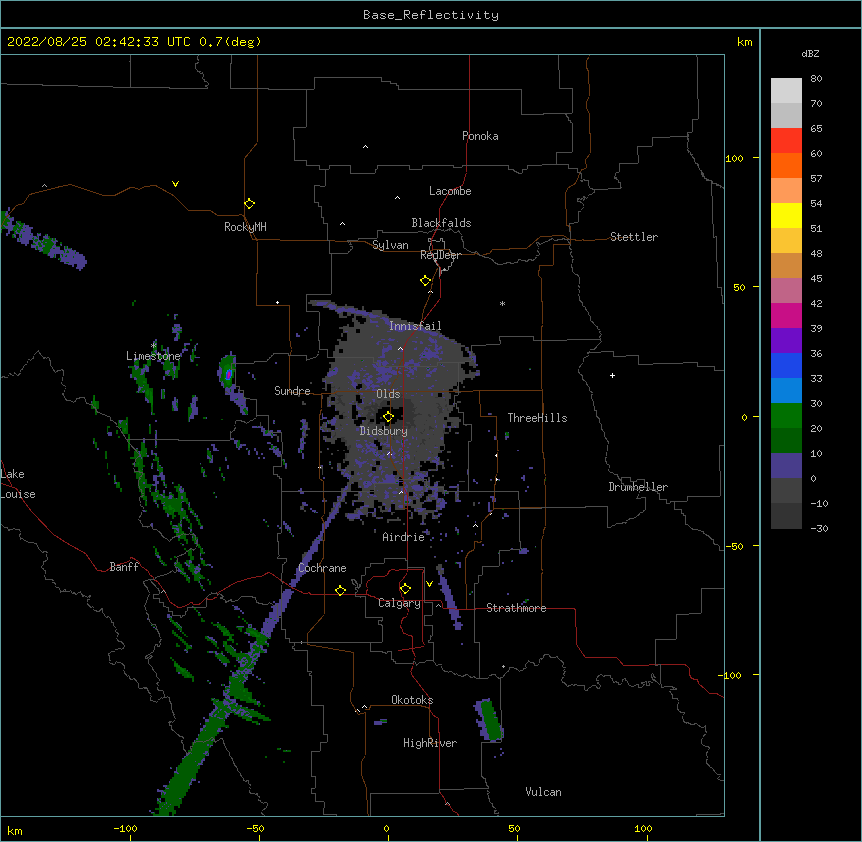Click the yellow diamond marker above RockyMH
Screen dimensions: 862x842
click(249, 204)
